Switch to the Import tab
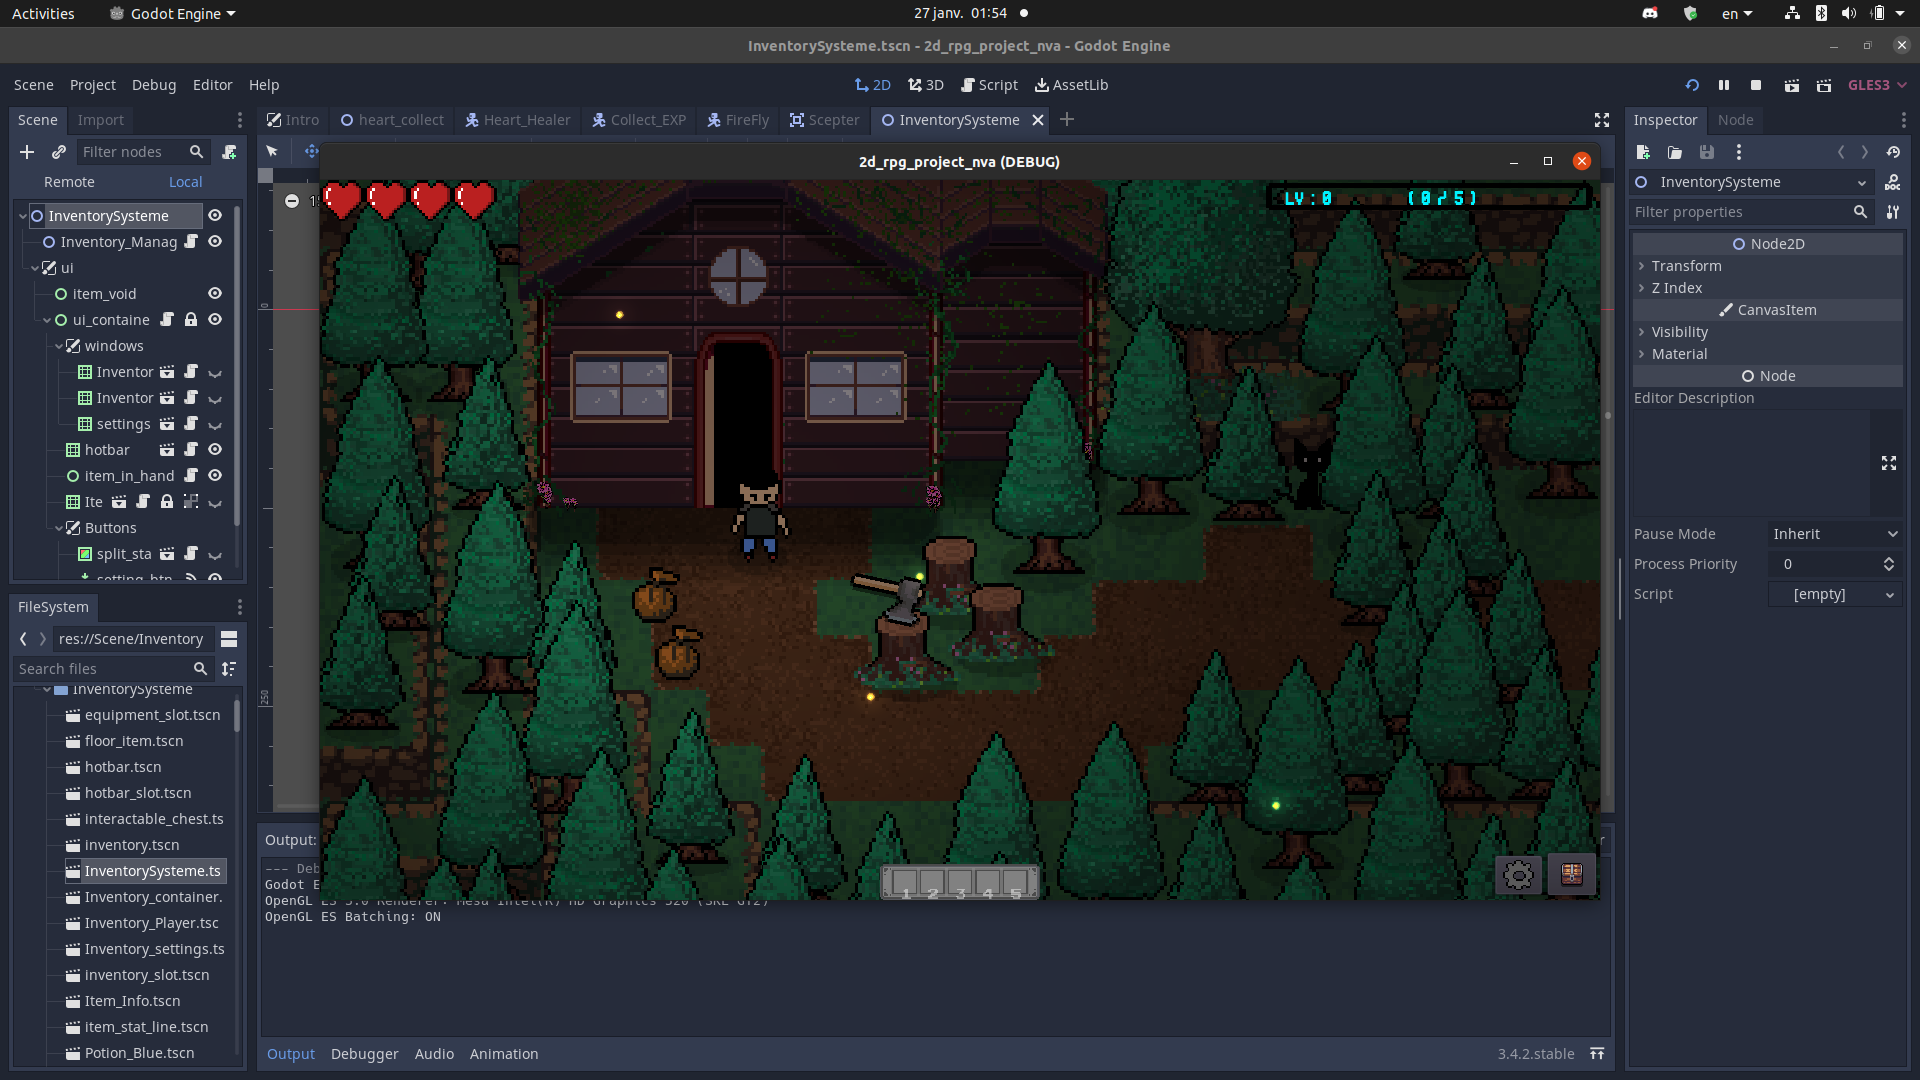Viewport: 1920px width, 1080px height. point(100,119)
